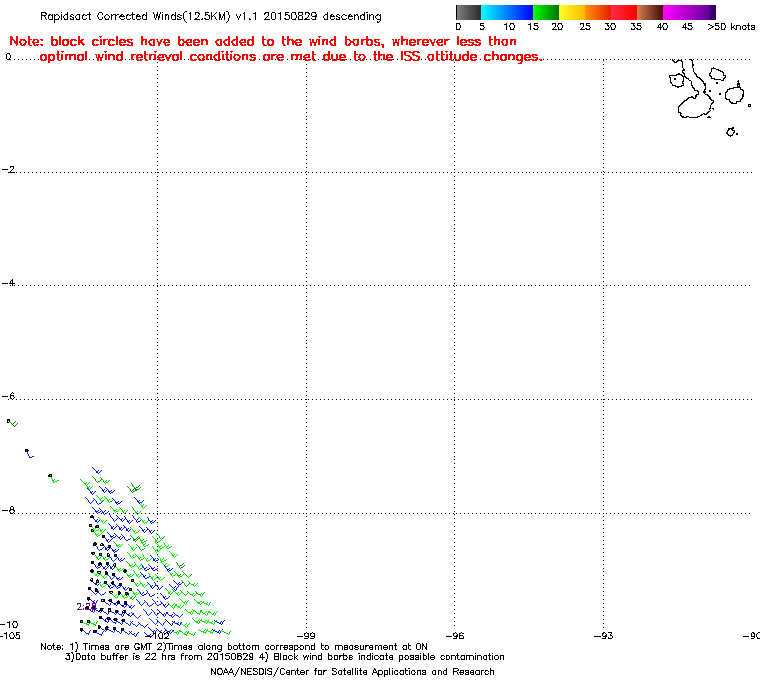Click the isolated green wind barb near -6.5 latitude
The image size is (760, 688).
(12, 423)
